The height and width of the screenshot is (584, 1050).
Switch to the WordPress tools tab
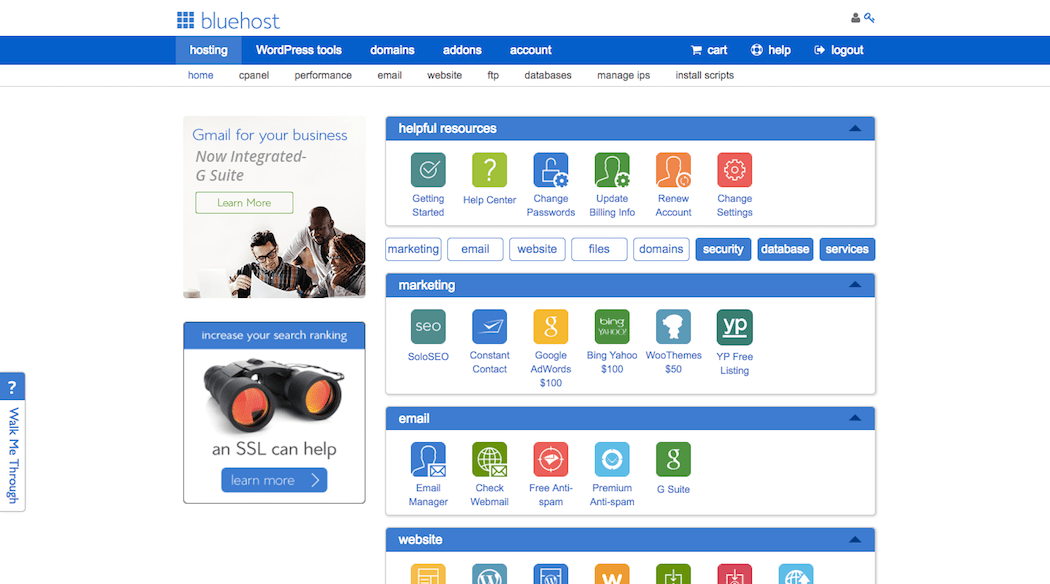299,50
